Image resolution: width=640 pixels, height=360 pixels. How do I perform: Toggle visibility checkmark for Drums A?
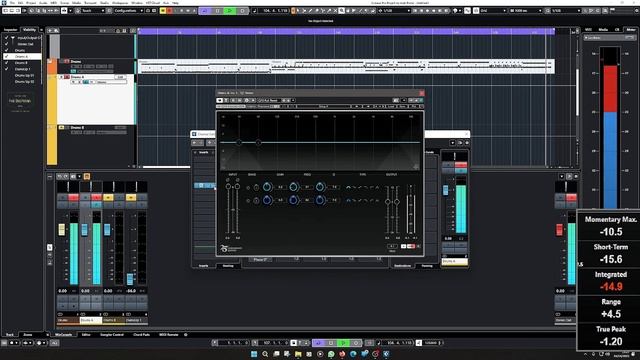(x=7, y=56)
